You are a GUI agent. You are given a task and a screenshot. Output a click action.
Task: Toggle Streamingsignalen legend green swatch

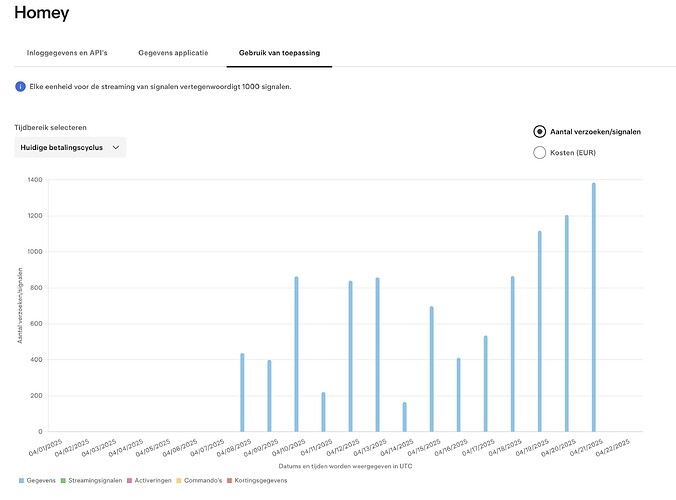pos(63,481)
